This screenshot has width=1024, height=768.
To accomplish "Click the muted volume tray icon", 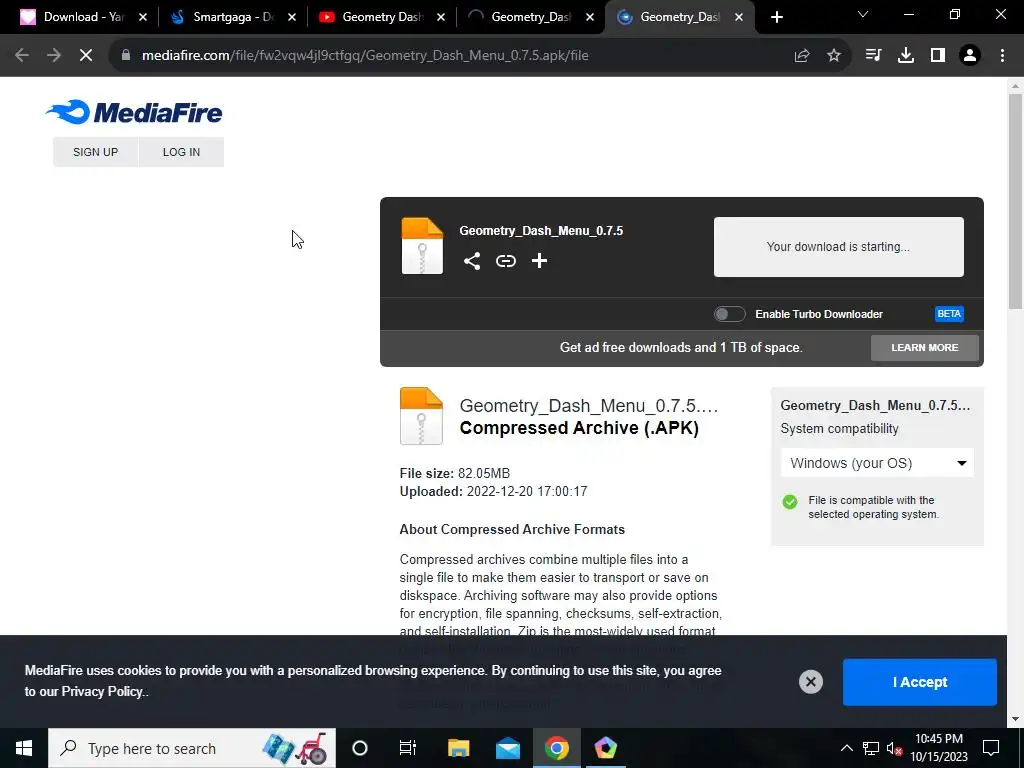I will [895, 748].
